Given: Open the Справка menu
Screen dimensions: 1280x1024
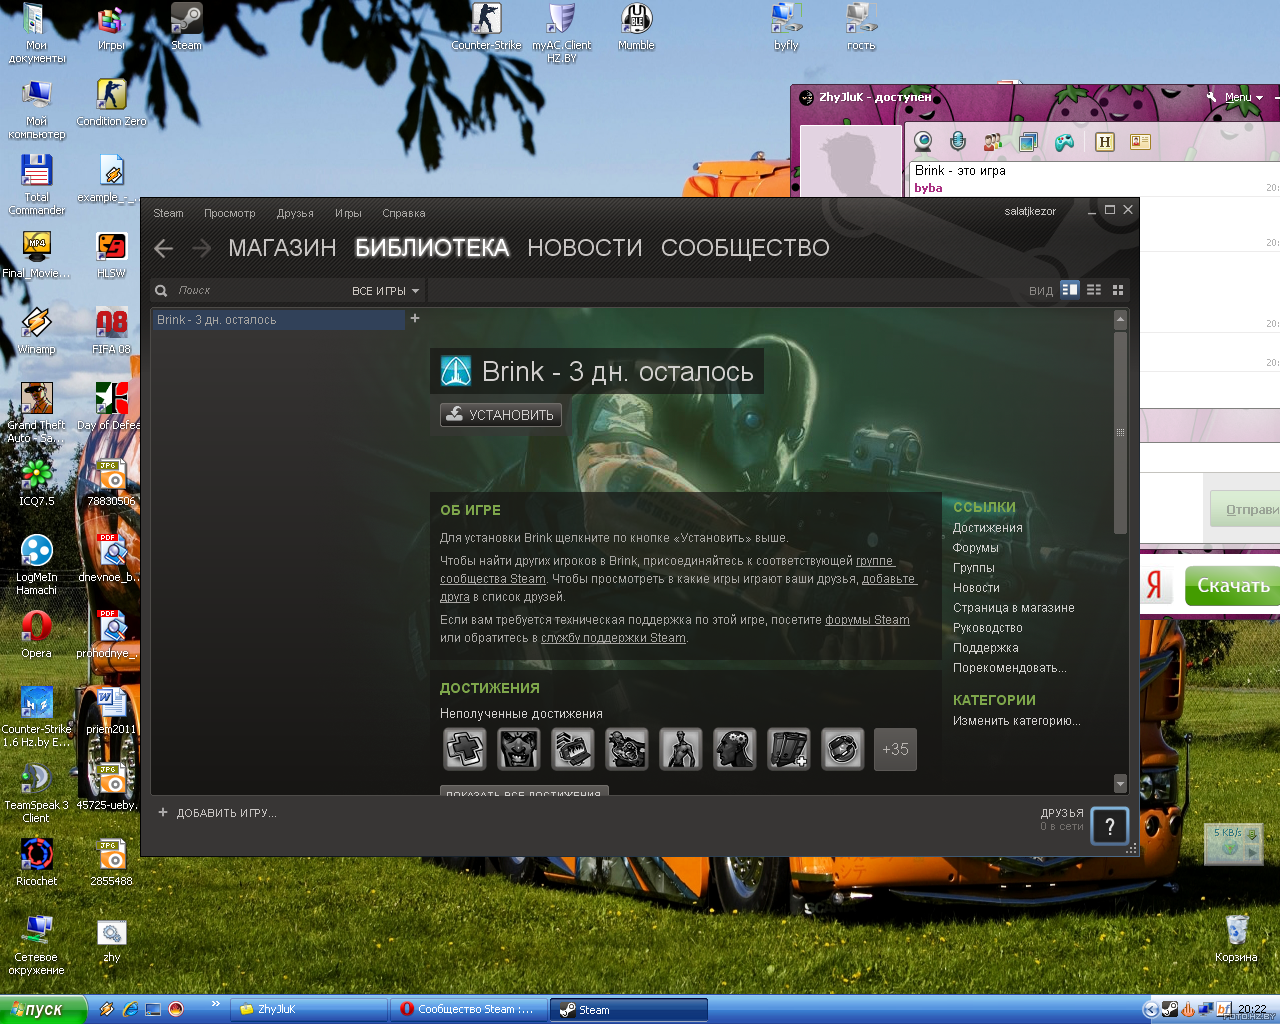Looking at the screenshot, I should pos(404,213).
